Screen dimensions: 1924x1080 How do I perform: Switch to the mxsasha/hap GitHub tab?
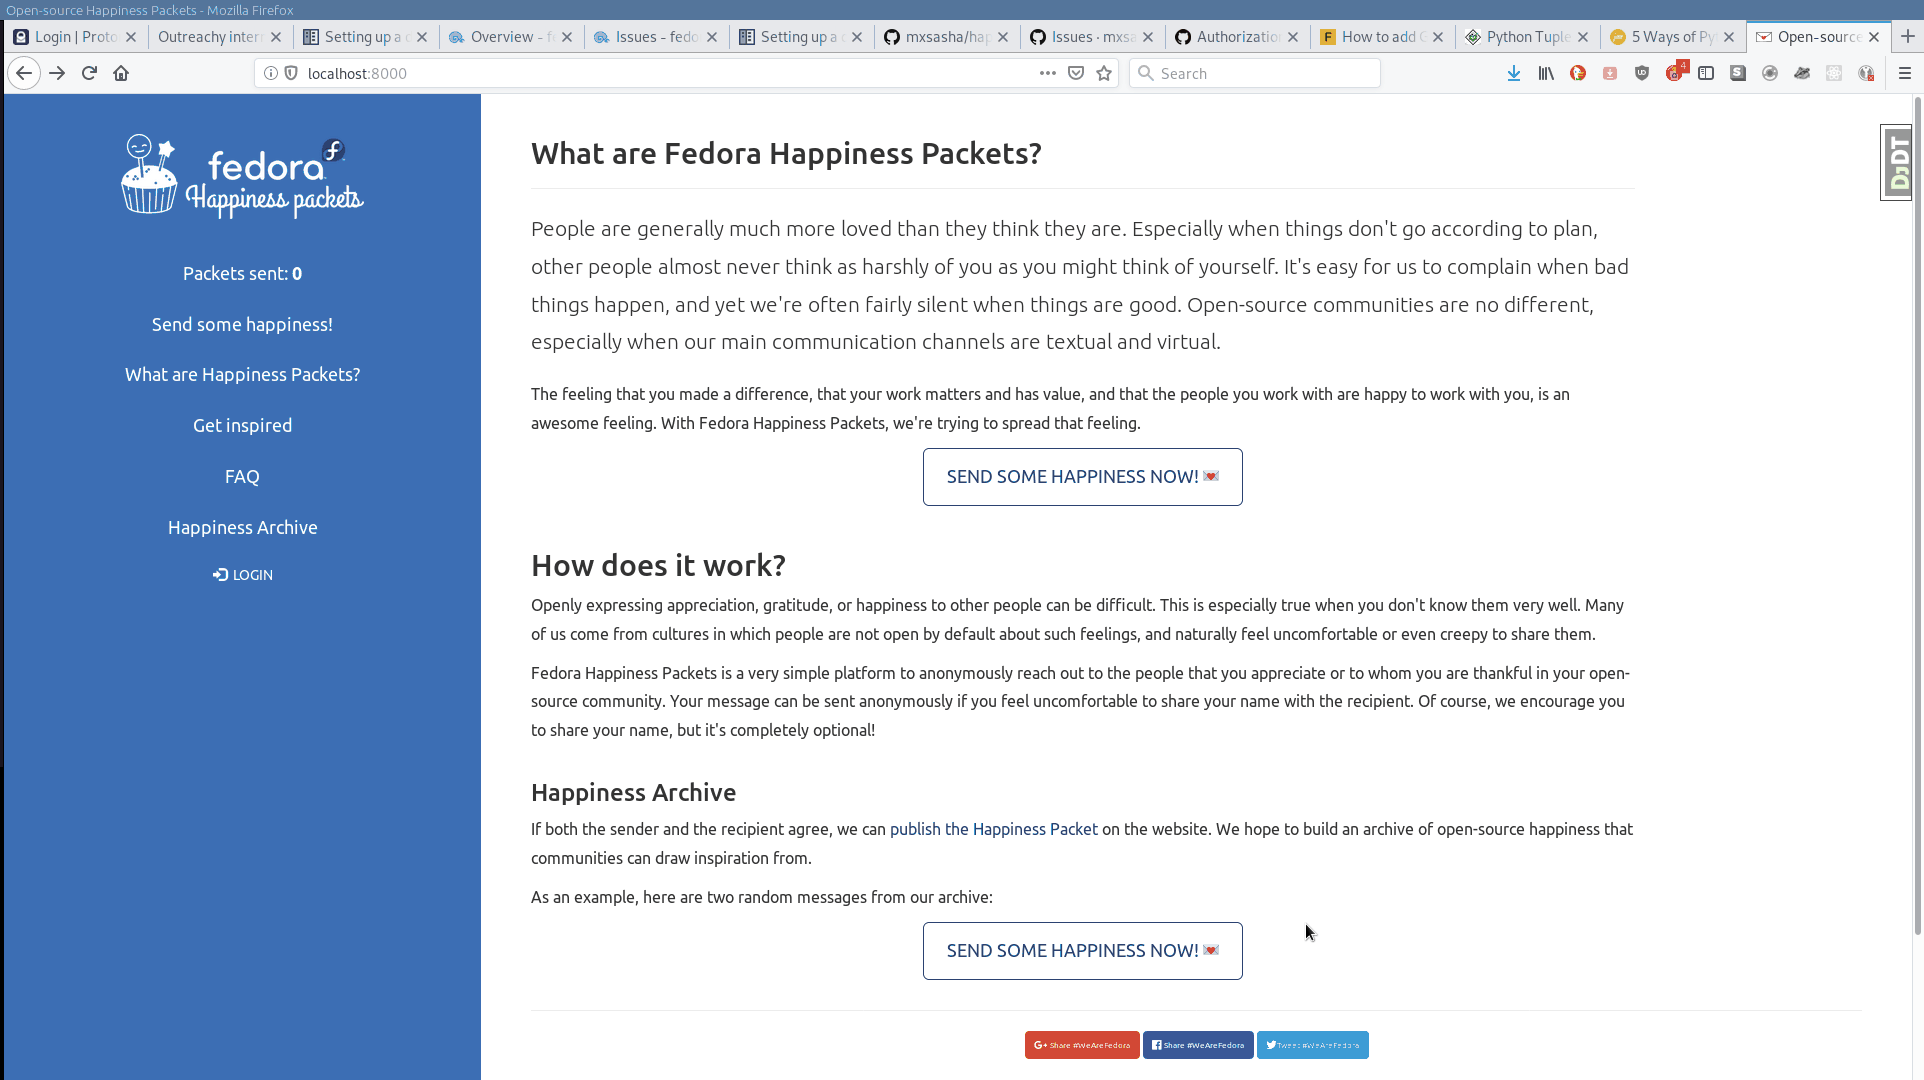[x=947, y=37]
